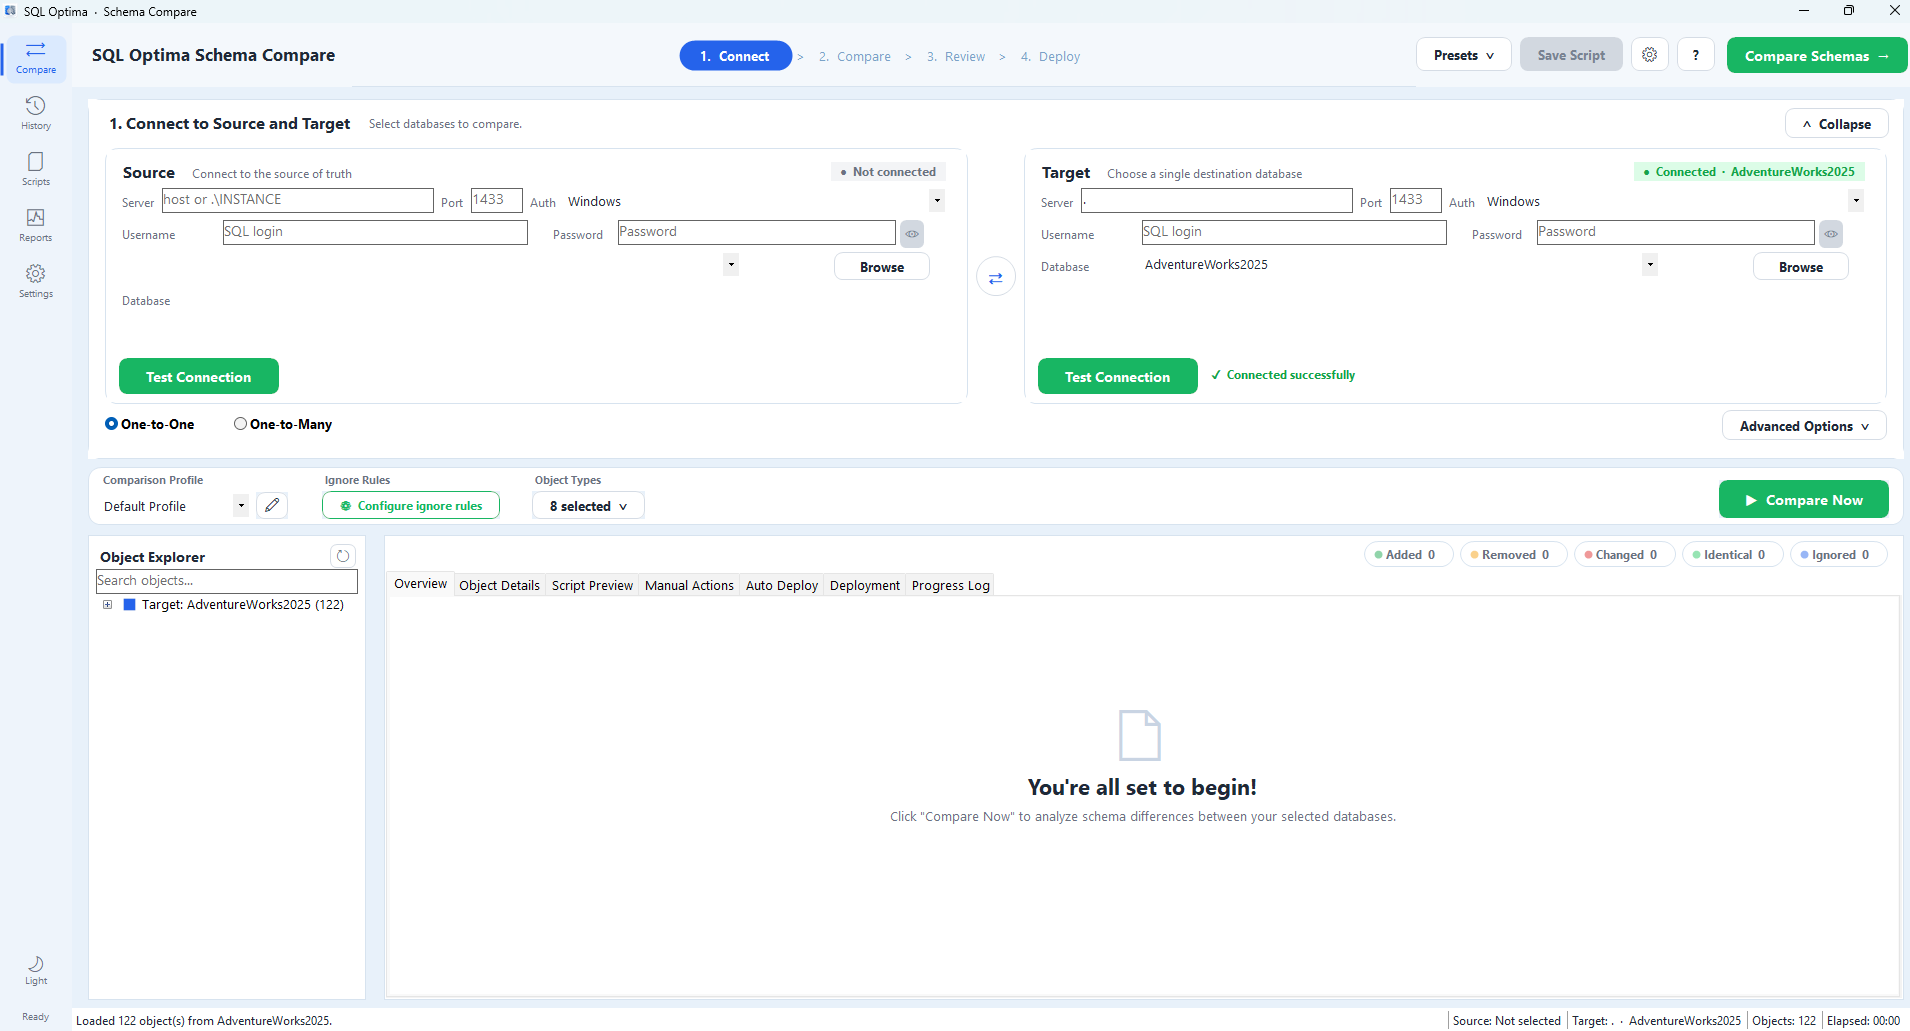
Task: Open the Reports sidebar section
Action: (36, 226)
